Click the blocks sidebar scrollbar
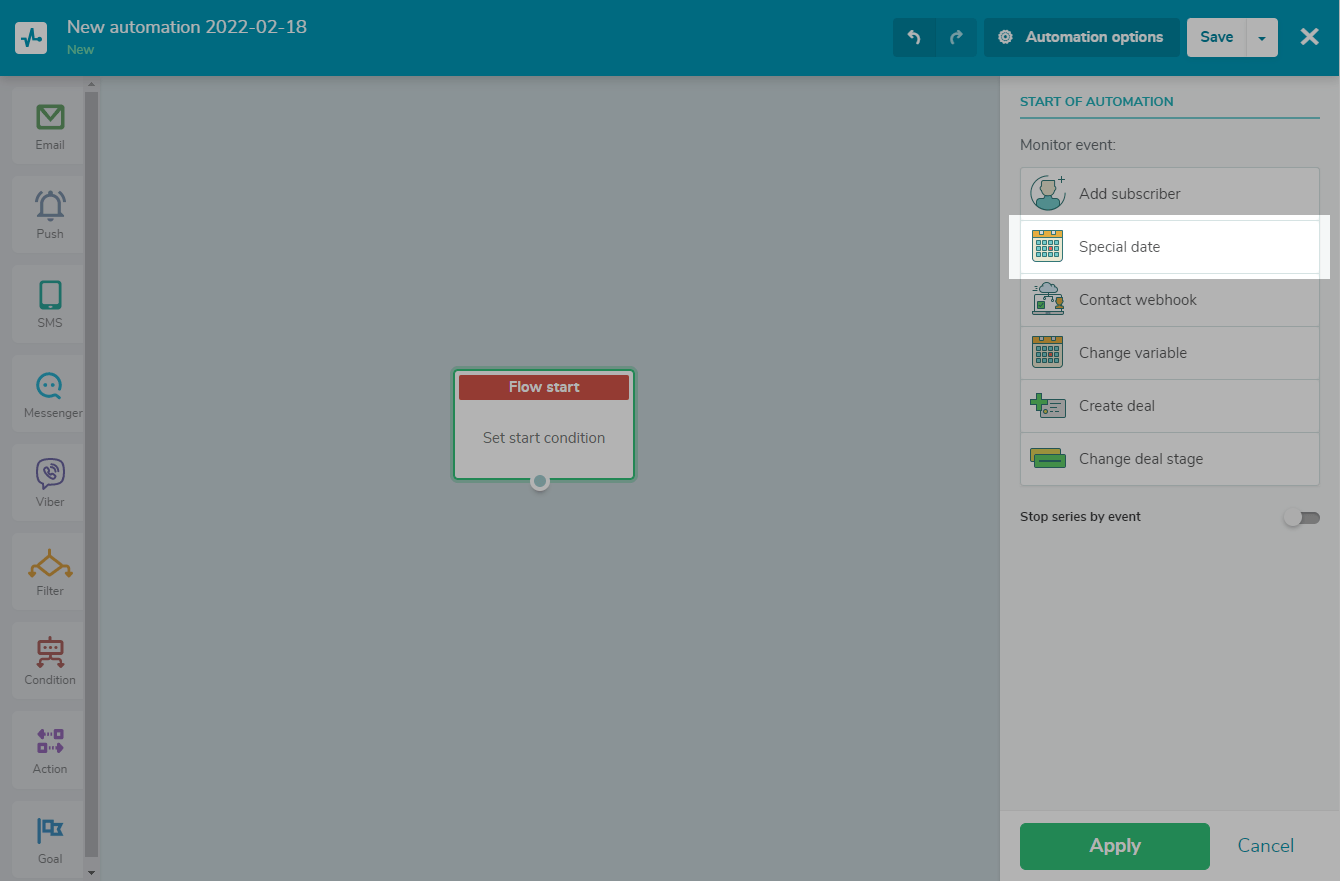The width and height of the screenshot is (1340, 881). point(91,475)
